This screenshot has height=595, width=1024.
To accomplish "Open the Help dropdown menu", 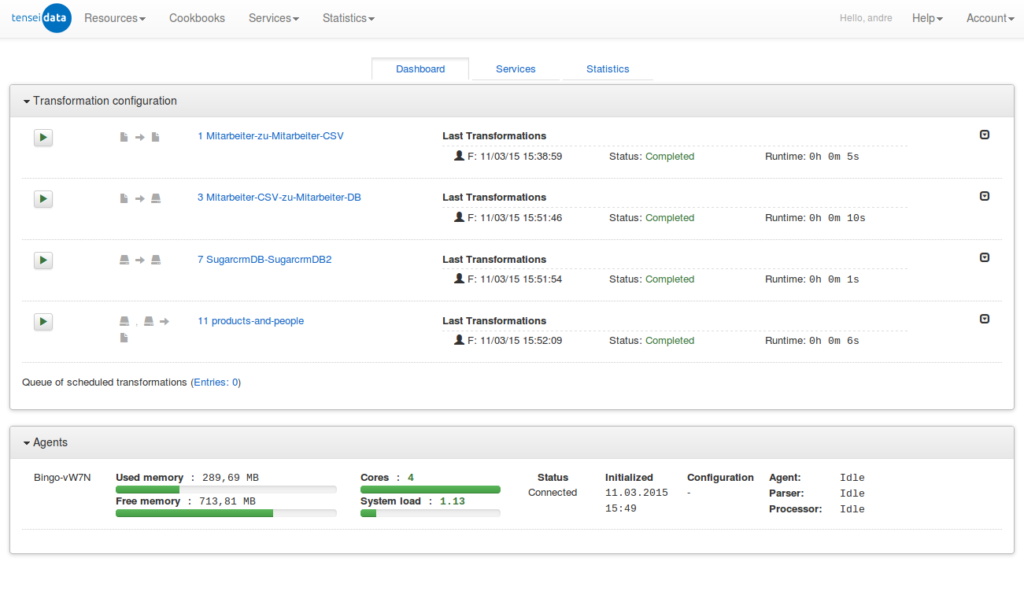I will pos(927,18).
